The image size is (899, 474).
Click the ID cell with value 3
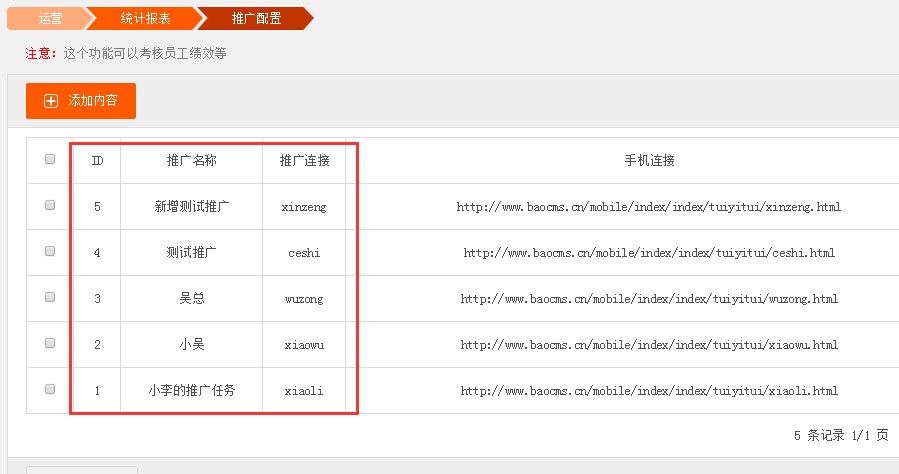pos(97,299)
